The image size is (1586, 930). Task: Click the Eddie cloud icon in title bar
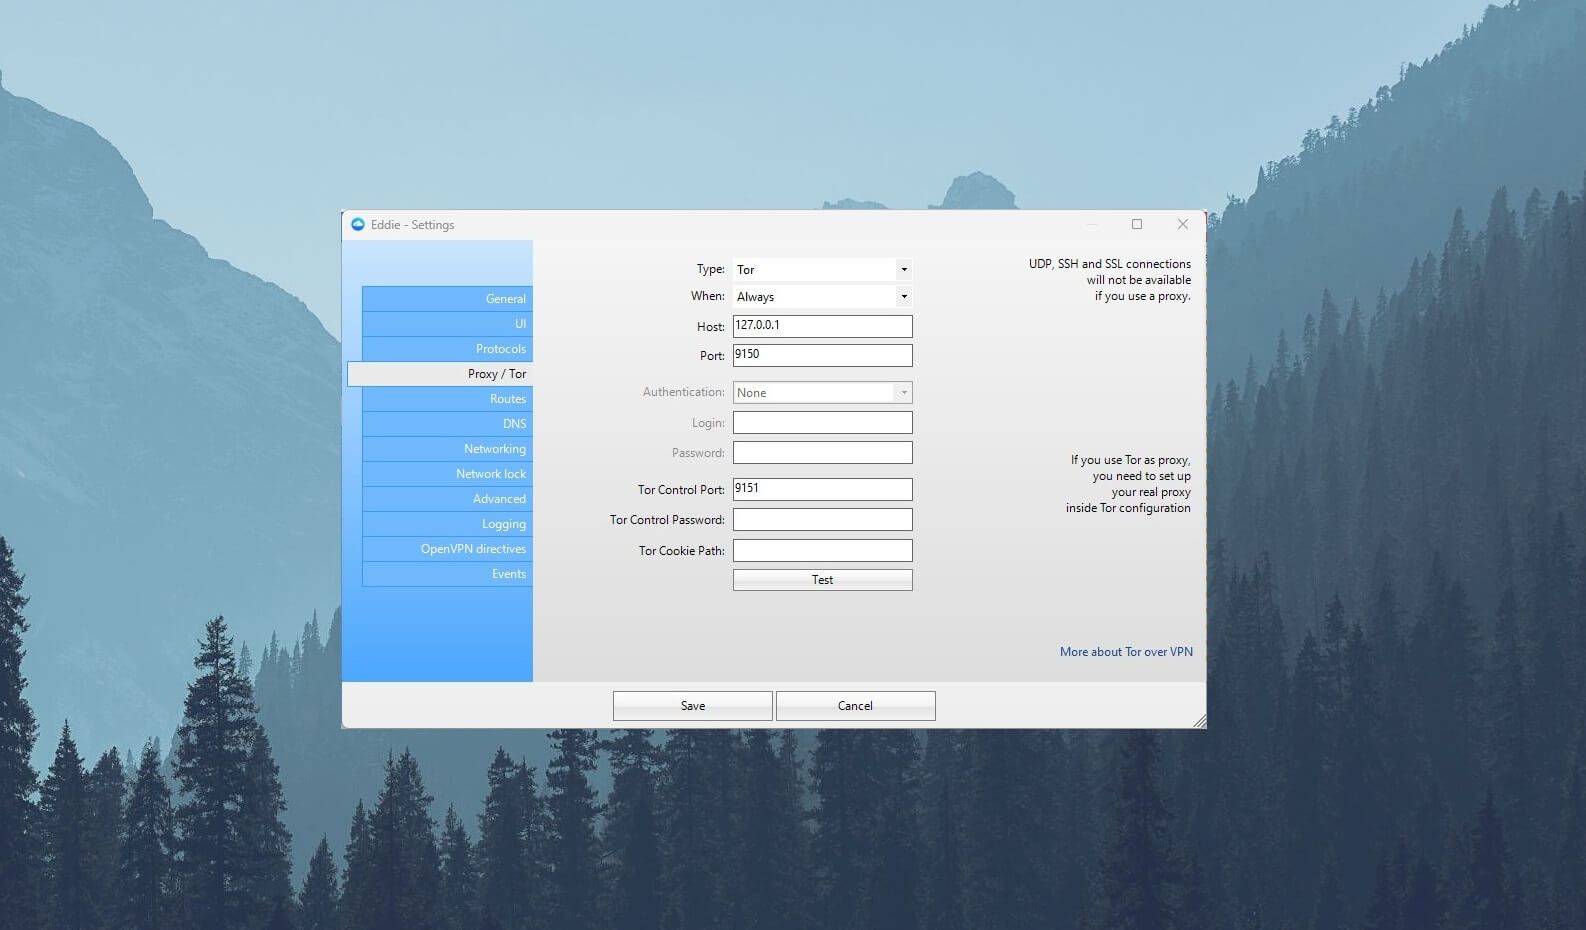pyautogui.click(x=358, y=224)
